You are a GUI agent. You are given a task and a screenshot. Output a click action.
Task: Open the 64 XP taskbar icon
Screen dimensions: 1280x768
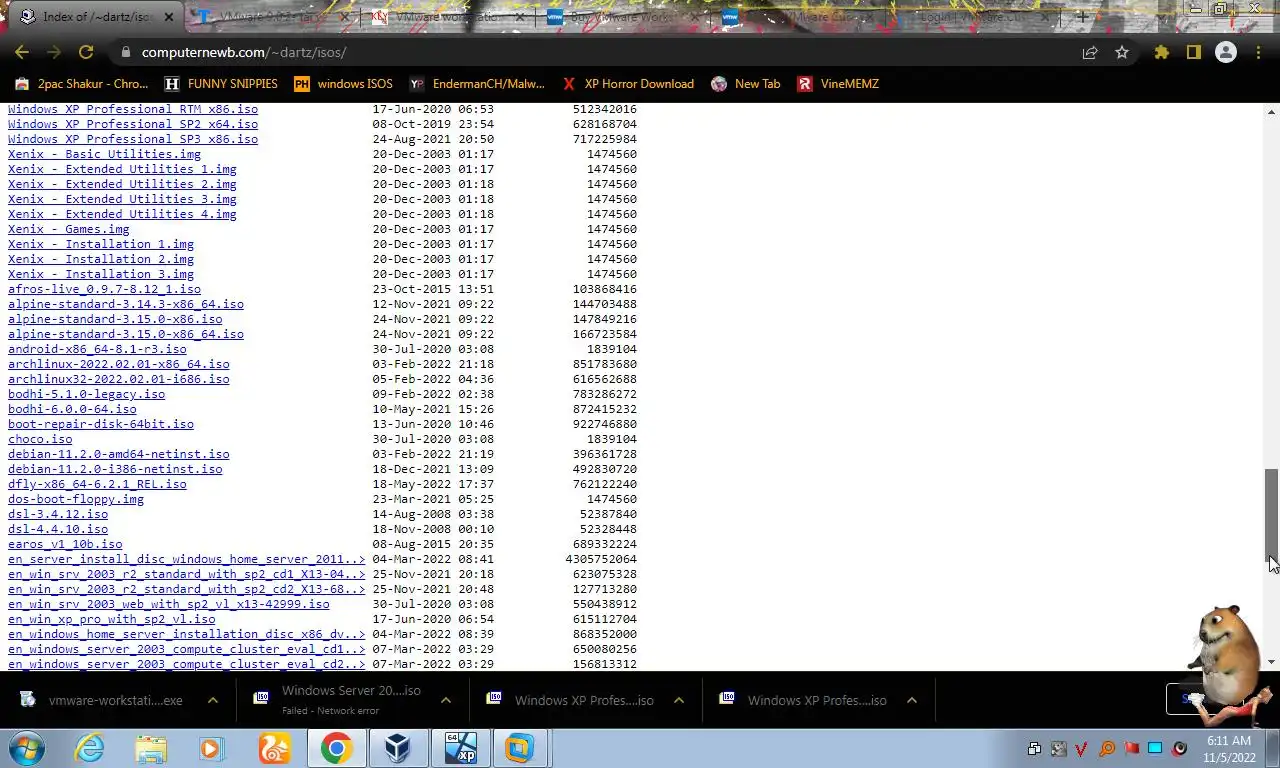click(x=460, y=748)
